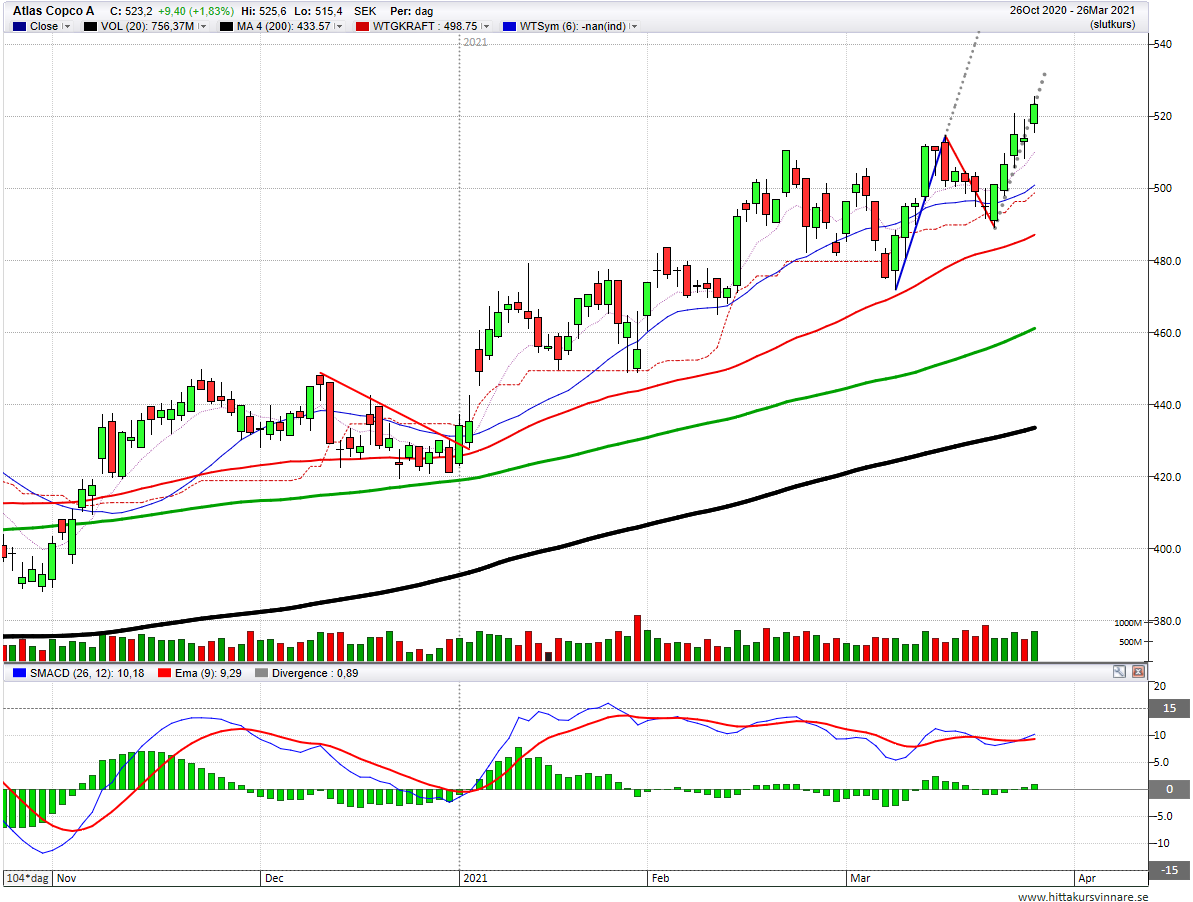Click the 400.0 price level on the axis
The image size is (1193, 902).
click(1167, 549)
